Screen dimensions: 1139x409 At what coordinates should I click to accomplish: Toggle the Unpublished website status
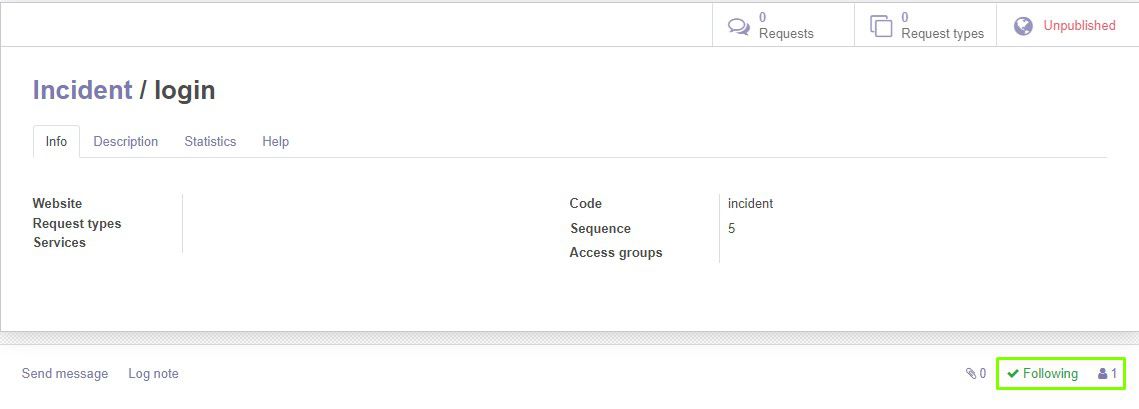(1067, 25)
